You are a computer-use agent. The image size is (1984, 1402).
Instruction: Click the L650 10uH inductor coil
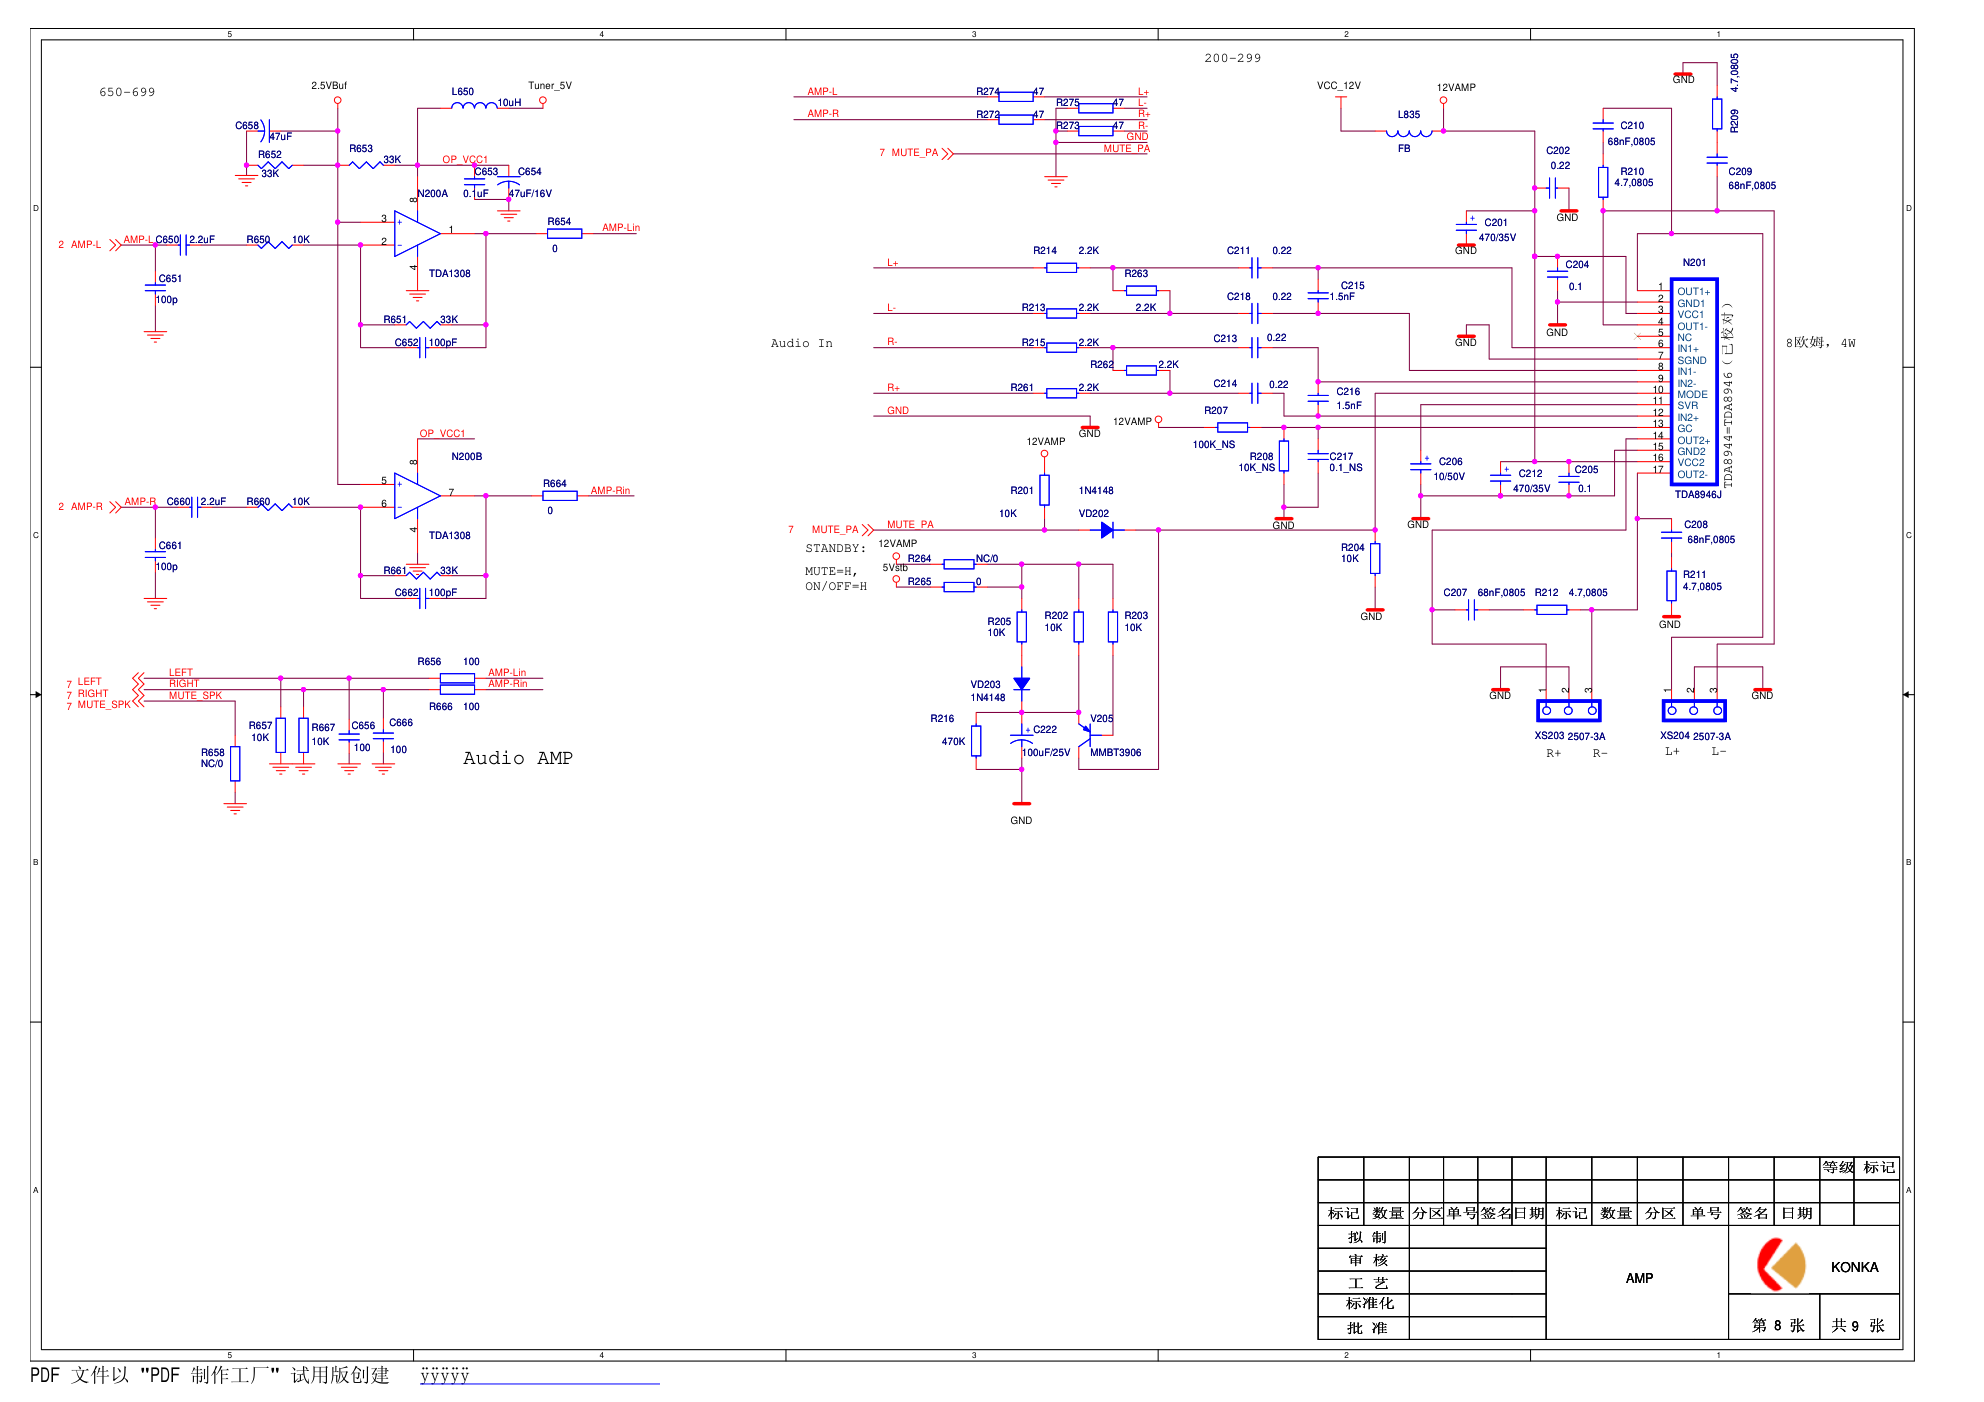[474, 103]
